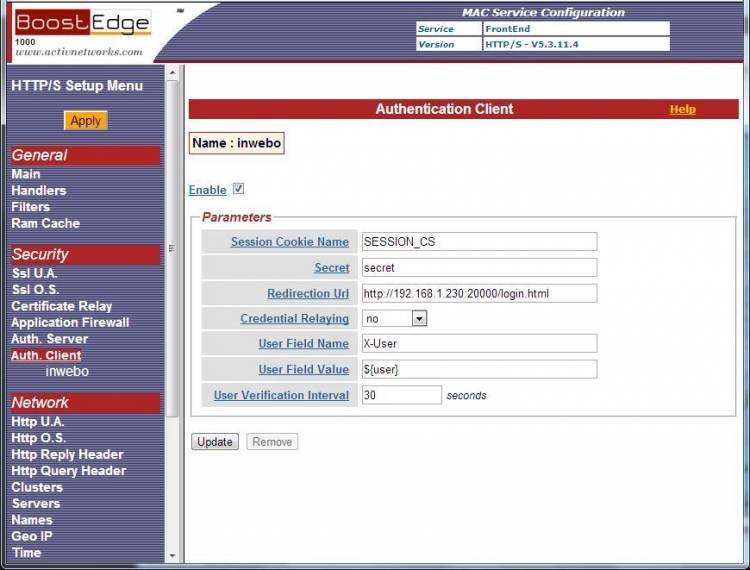The width and height of the screenshot is (750, 570).
Task: Toggle the Enable checkbox
Action: point(238,189)
